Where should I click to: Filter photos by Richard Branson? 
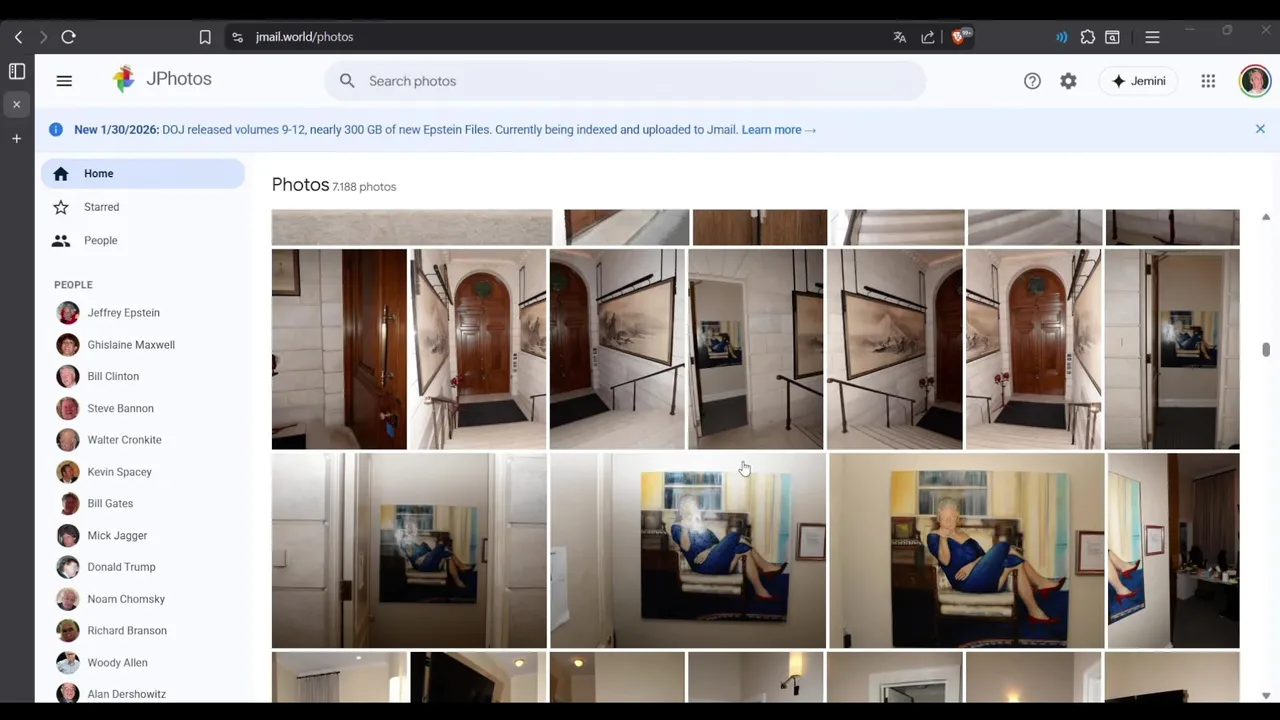[x=143, y=631]
